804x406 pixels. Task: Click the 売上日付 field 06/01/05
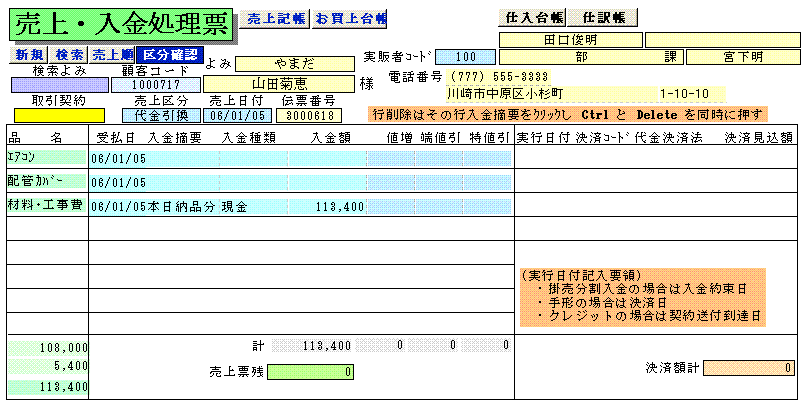(237, 115)
